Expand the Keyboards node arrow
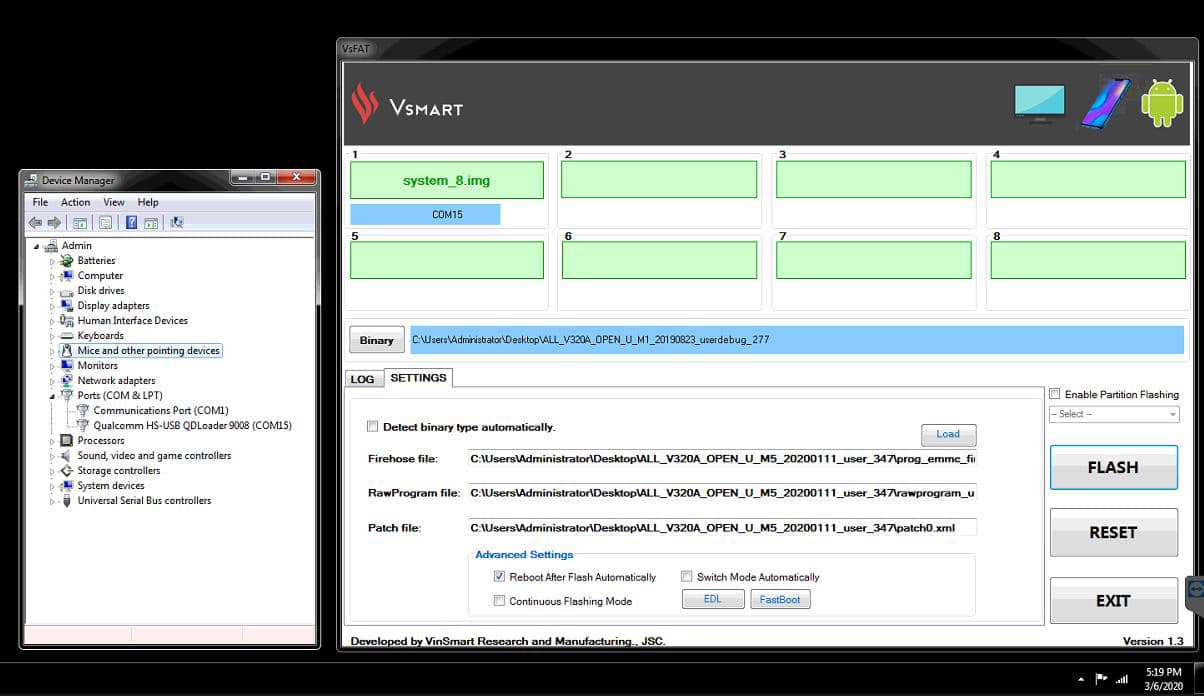 pos(53,336)
